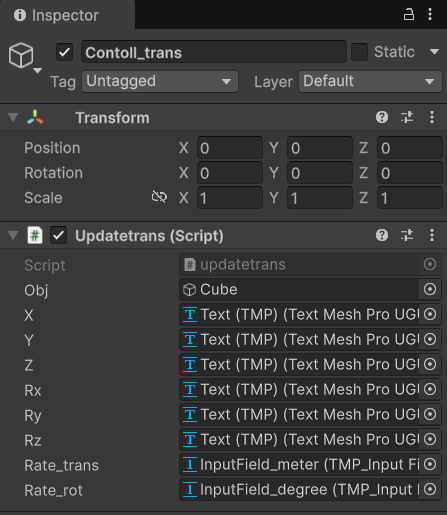This screenshot has width=447, height=515.
Task: Select the Inspector tab
Action: 57,15
